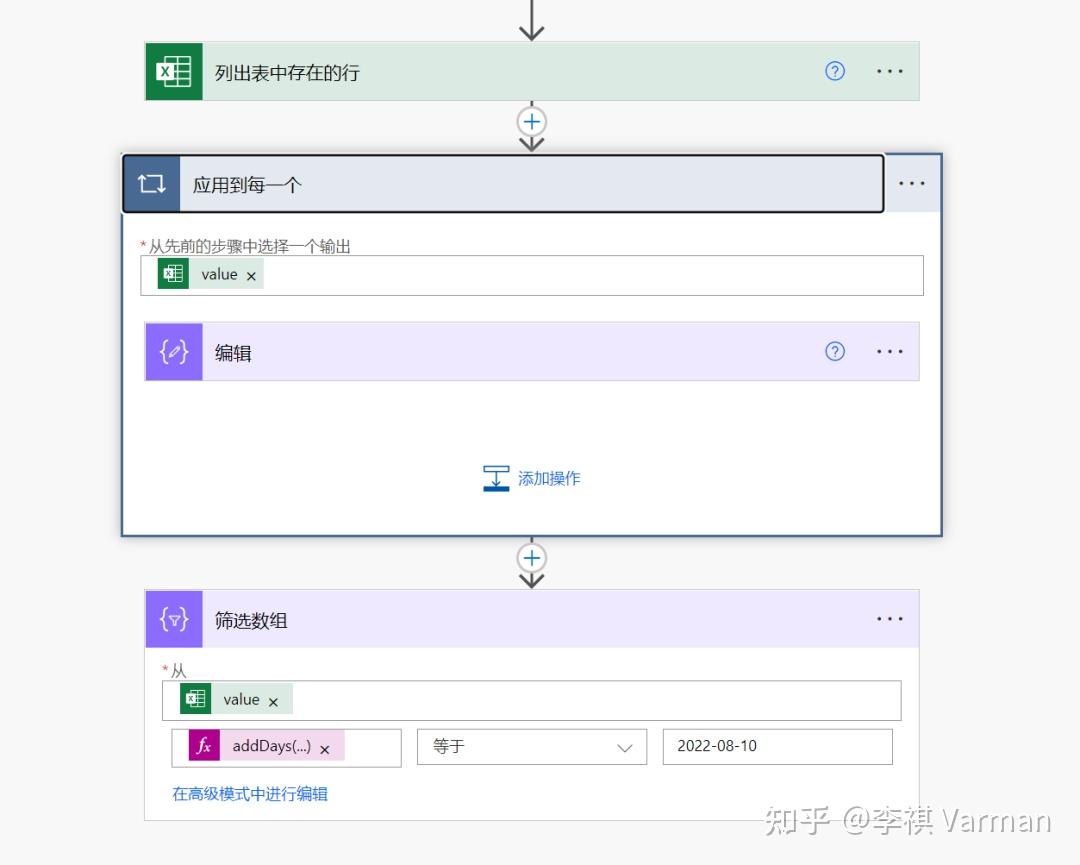Expand the 编辑 action card
The image size is (1080, 865).
click(532, 352)
